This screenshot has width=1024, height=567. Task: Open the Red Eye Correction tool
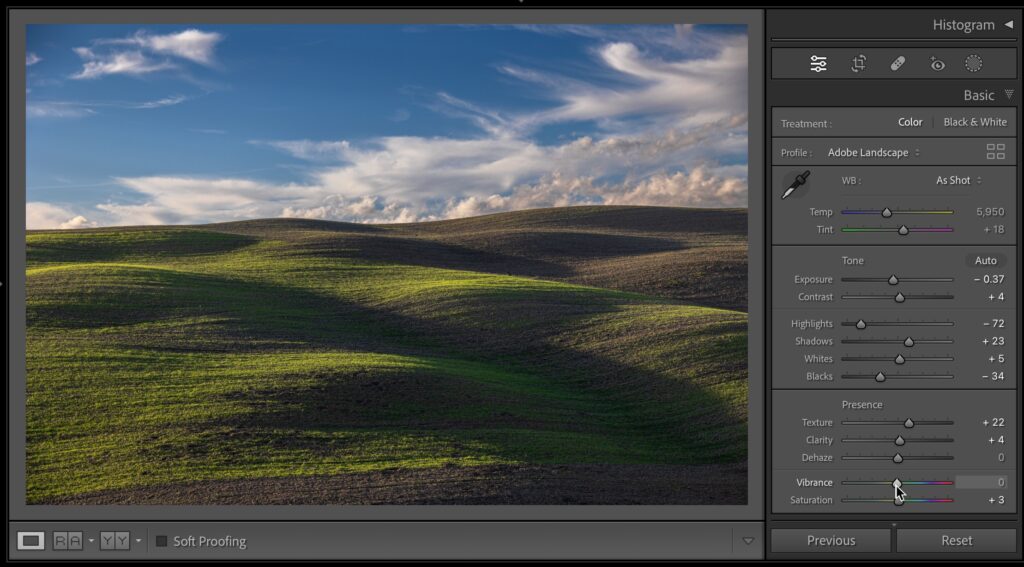pos(937,64)
